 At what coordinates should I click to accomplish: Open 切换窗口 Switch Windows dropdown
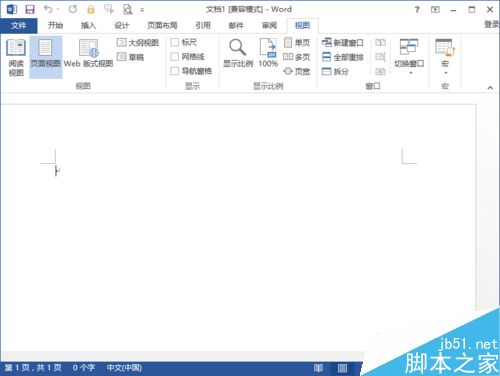point(409,56)
